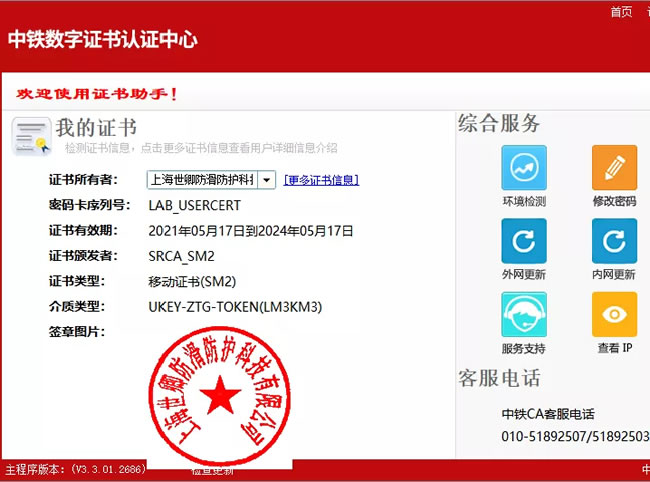
Task: Select the LAB_USERCERT serial number text
Action: pyautogui.click(x=194, y=206)
